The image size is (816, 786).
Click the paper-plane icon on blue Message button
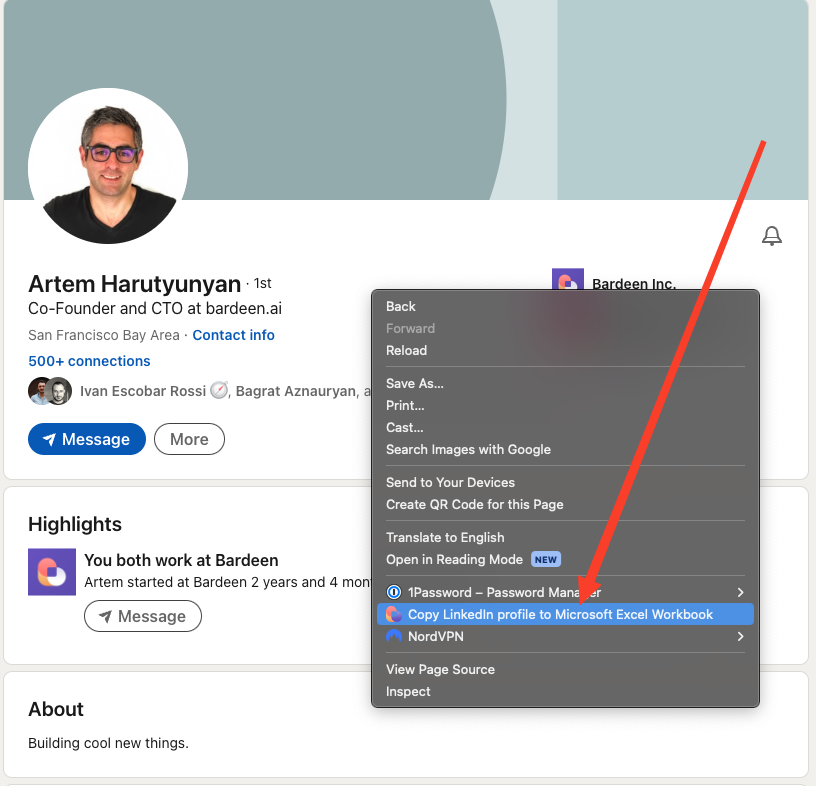pyautogui.click(x=49, y=439)
